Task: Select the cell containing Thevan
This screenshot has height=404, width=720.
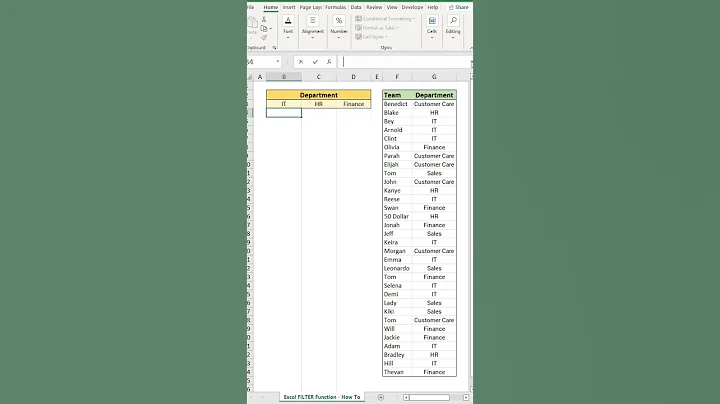Action: coord(397,372)
